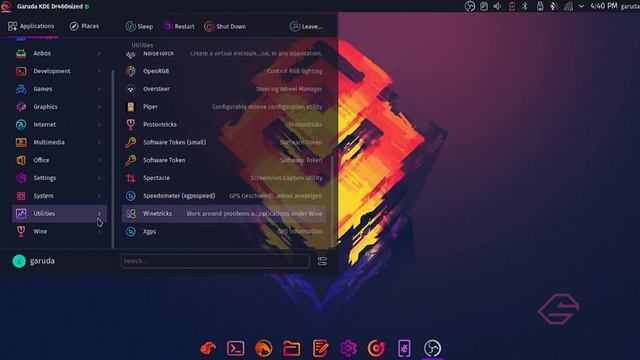Open Piper mouse configuration utility
The width and height of the screenshot is (640, 360).
(x=224, y=107)
